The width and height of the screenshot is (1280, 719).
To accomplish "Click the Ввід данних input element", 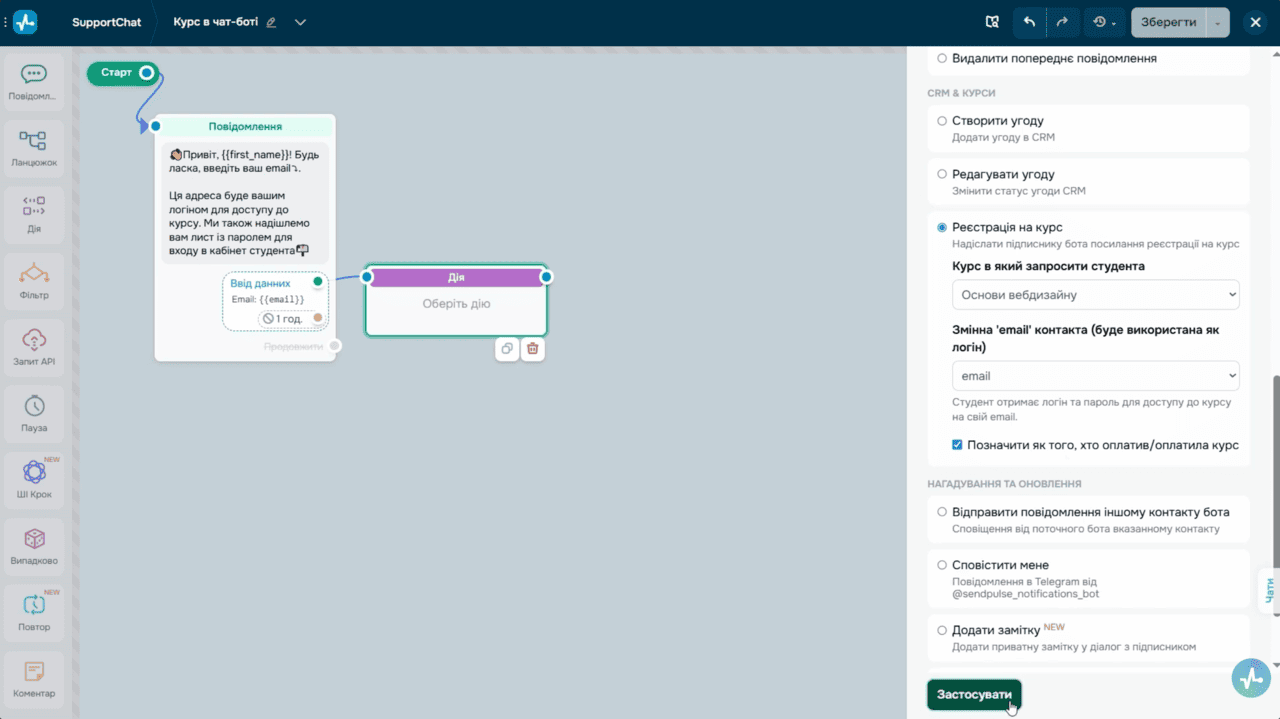I will click(275, 300).
